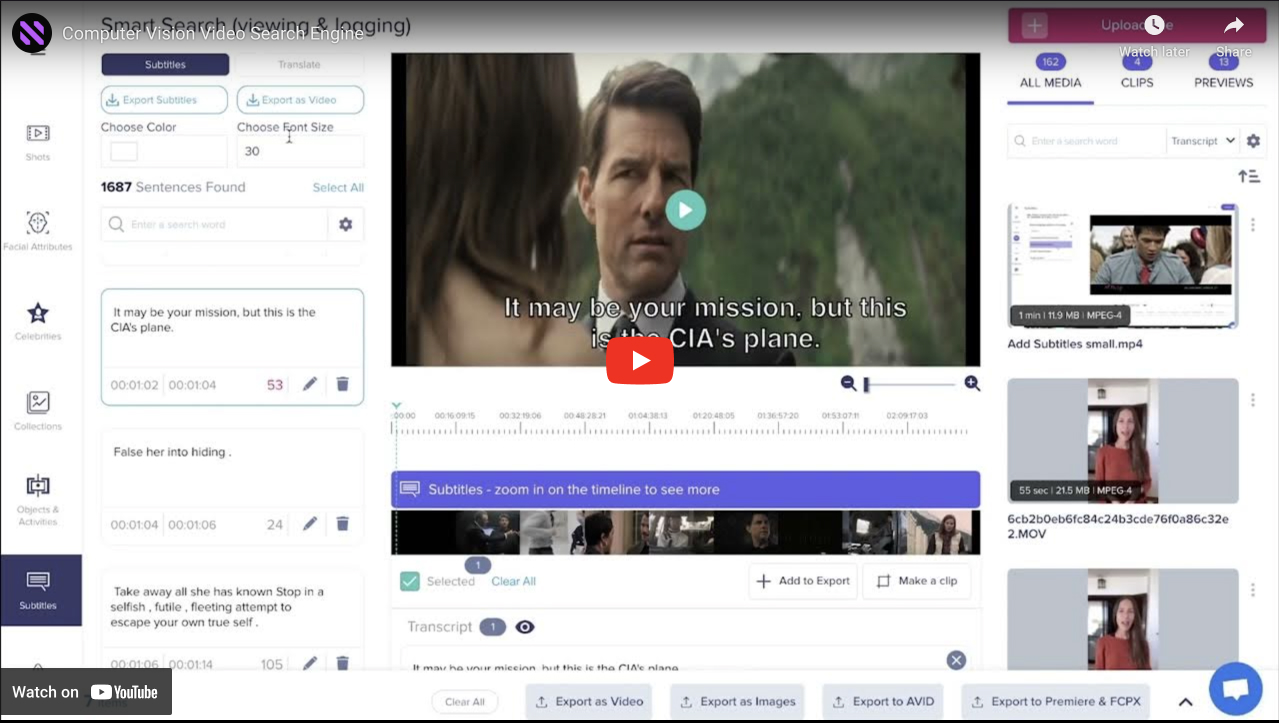Click the Upload button

point(1136,26)
